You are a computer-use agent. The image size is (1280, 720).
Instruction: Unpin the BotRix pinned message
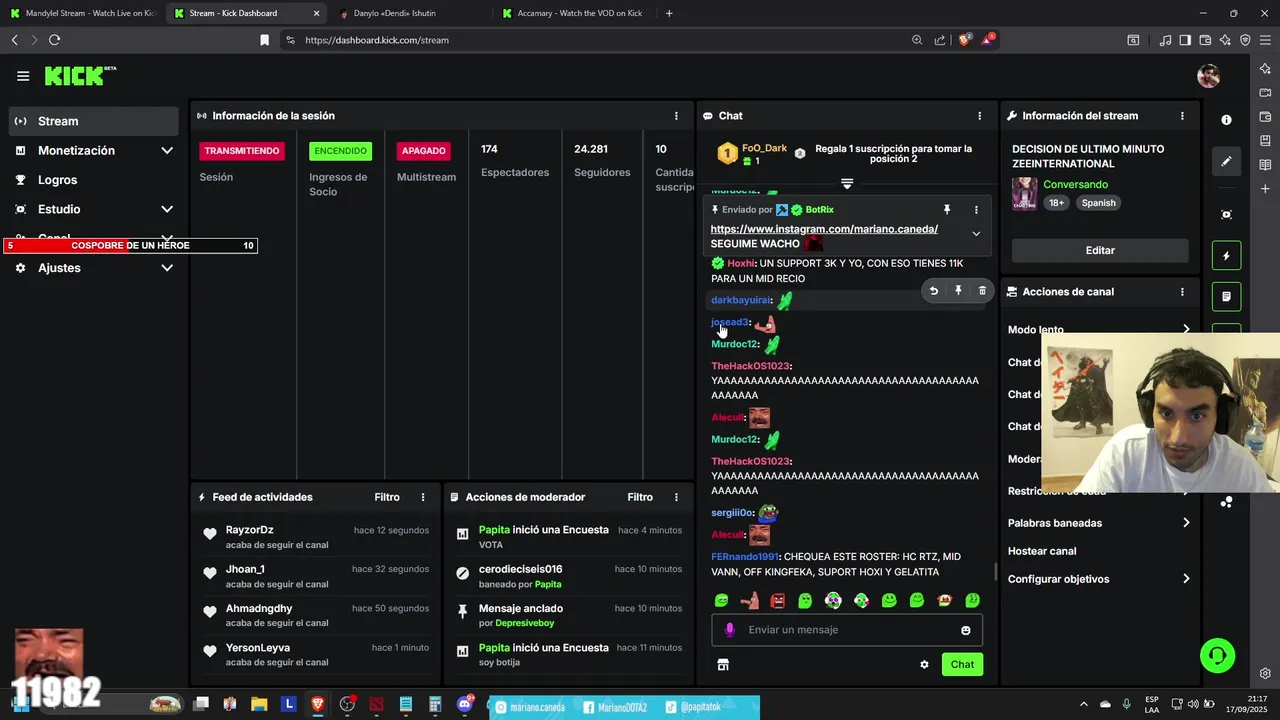click(x=947, y=210)
